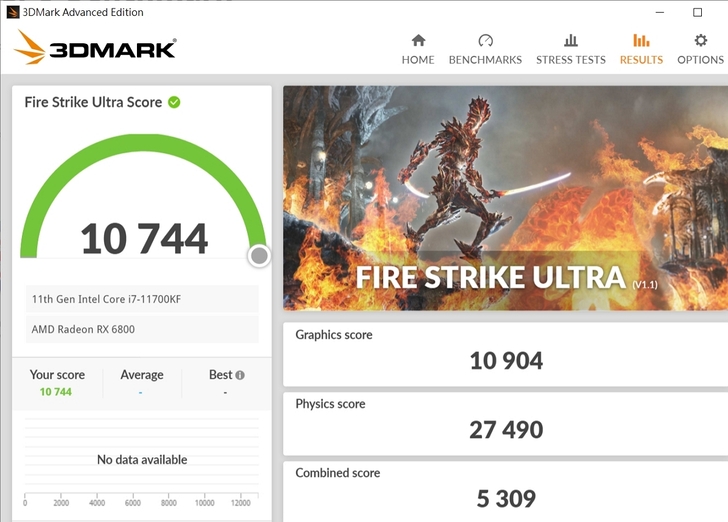Screen dimensions: 728x522
Task: Click the Stress Tests bar chart icon
Action: click(x=570, y=40)
